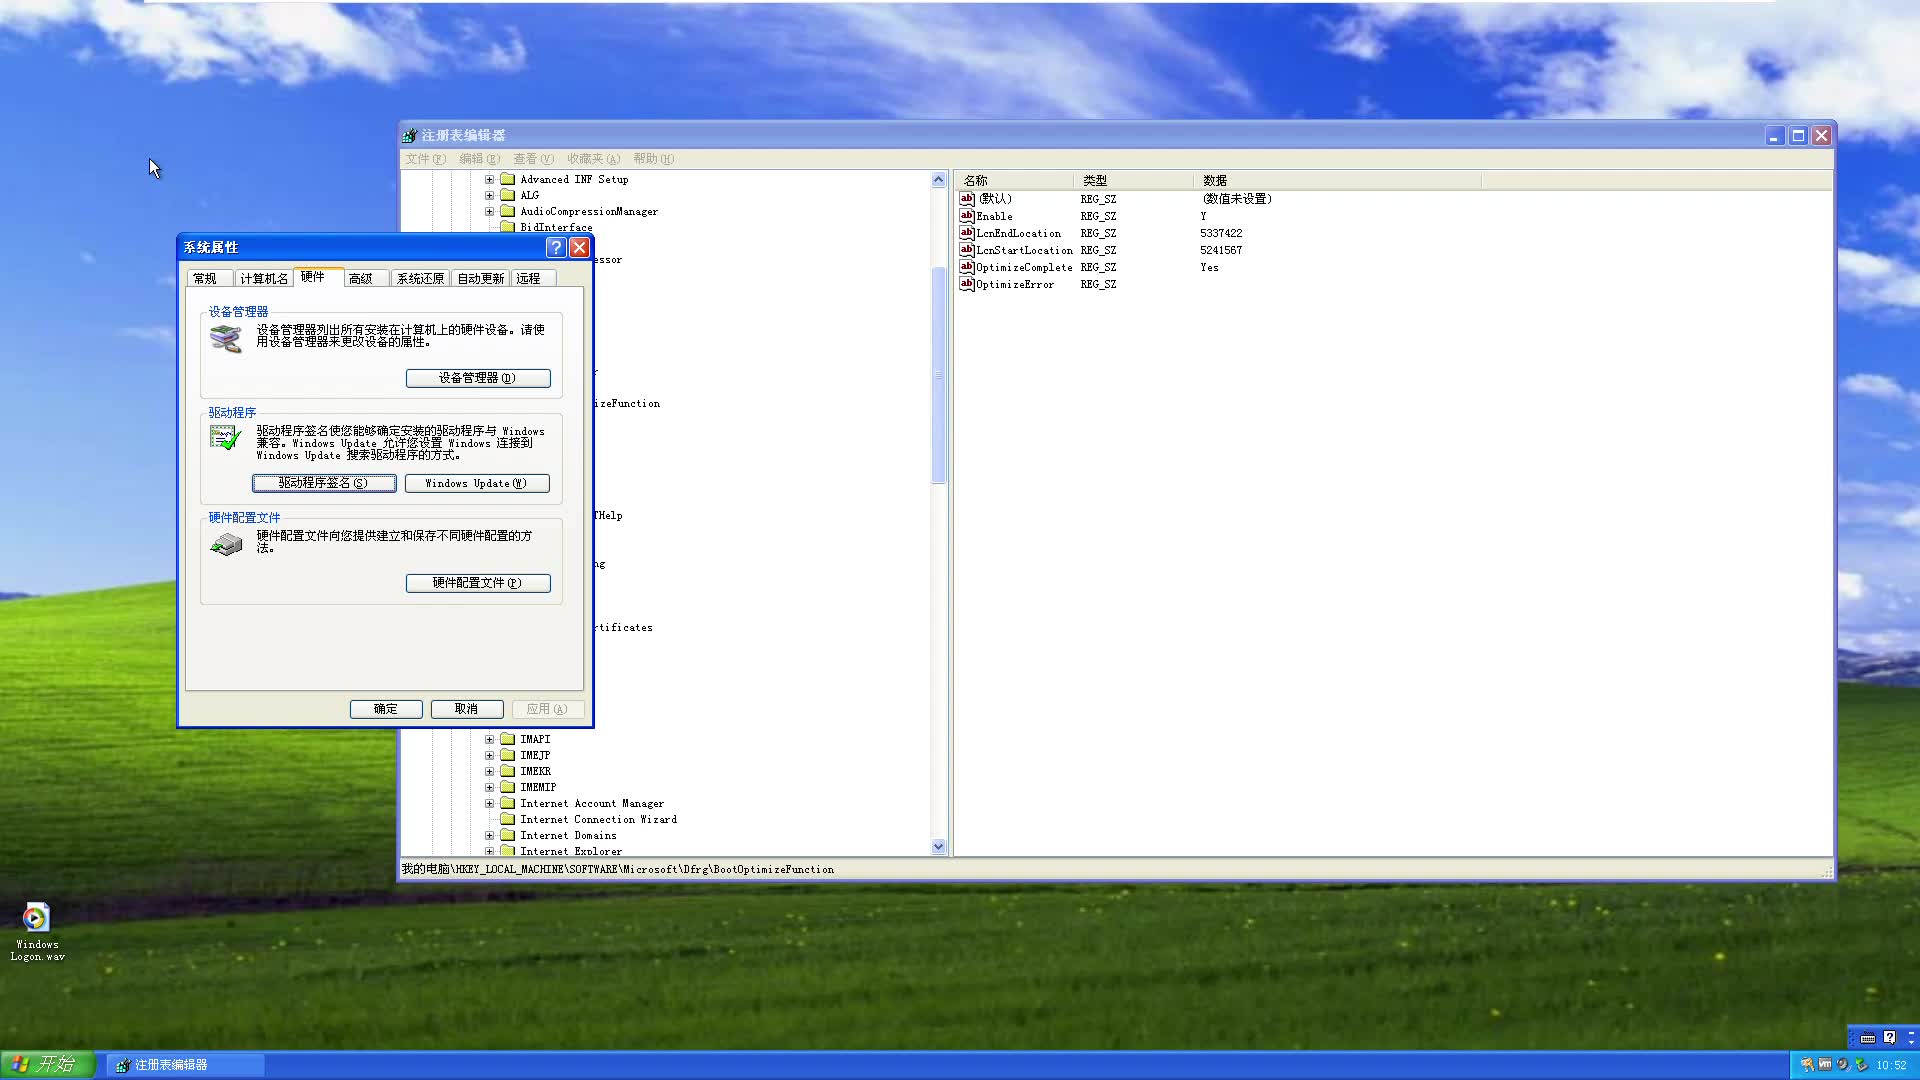The width and height of the screenshot is (1920, 1080).
Task: Expand the AudioCompressionManager key
Action: [489, 211]
